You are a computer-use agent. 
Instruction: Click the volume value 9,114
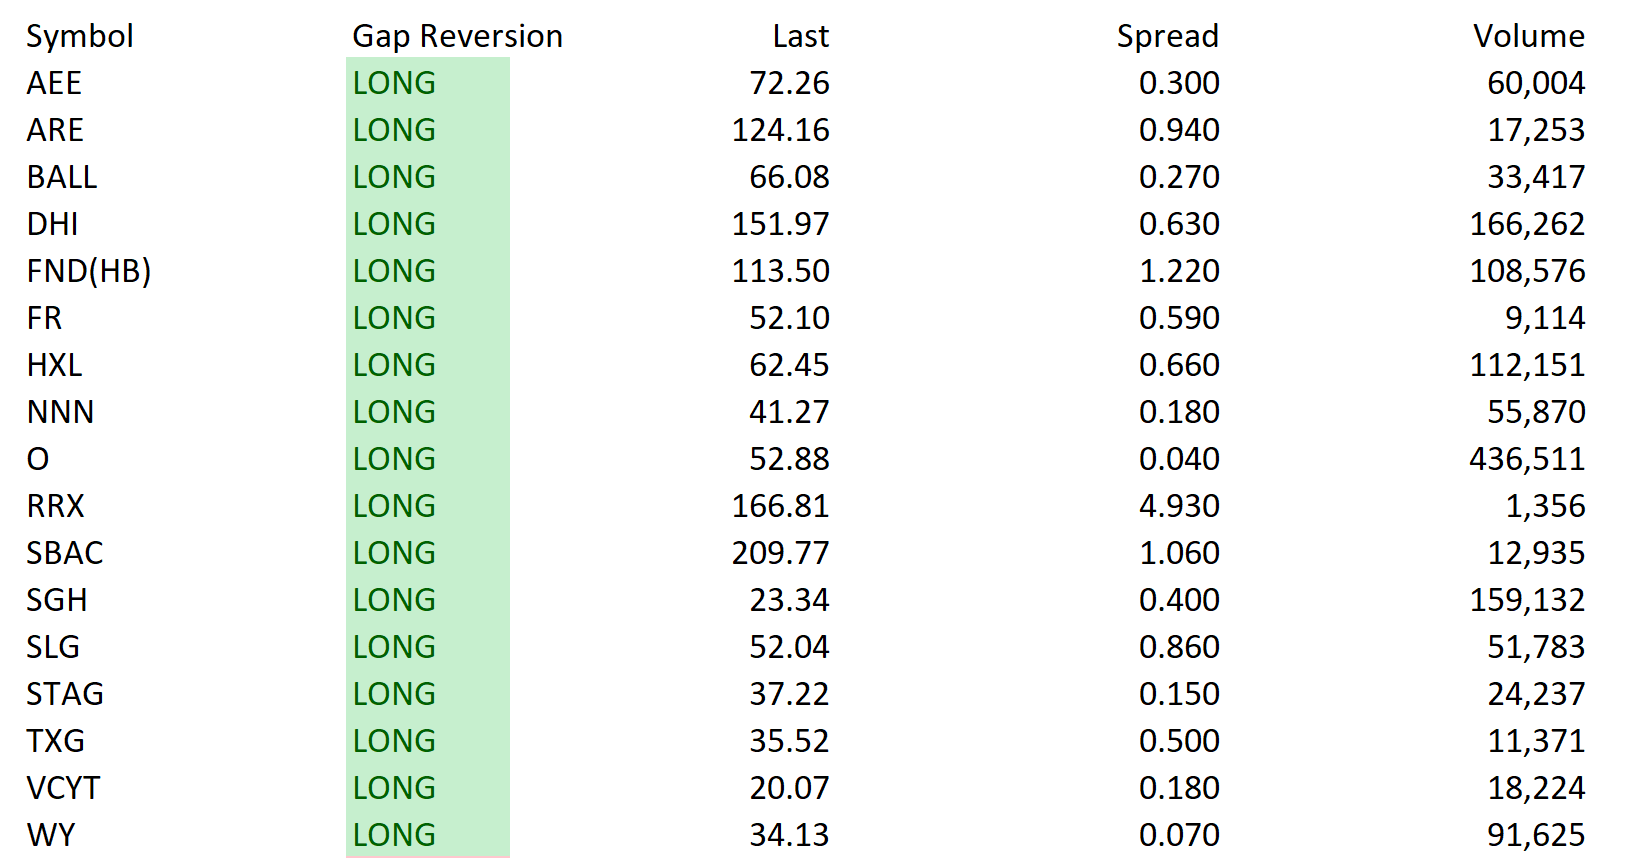[1545, 318]
